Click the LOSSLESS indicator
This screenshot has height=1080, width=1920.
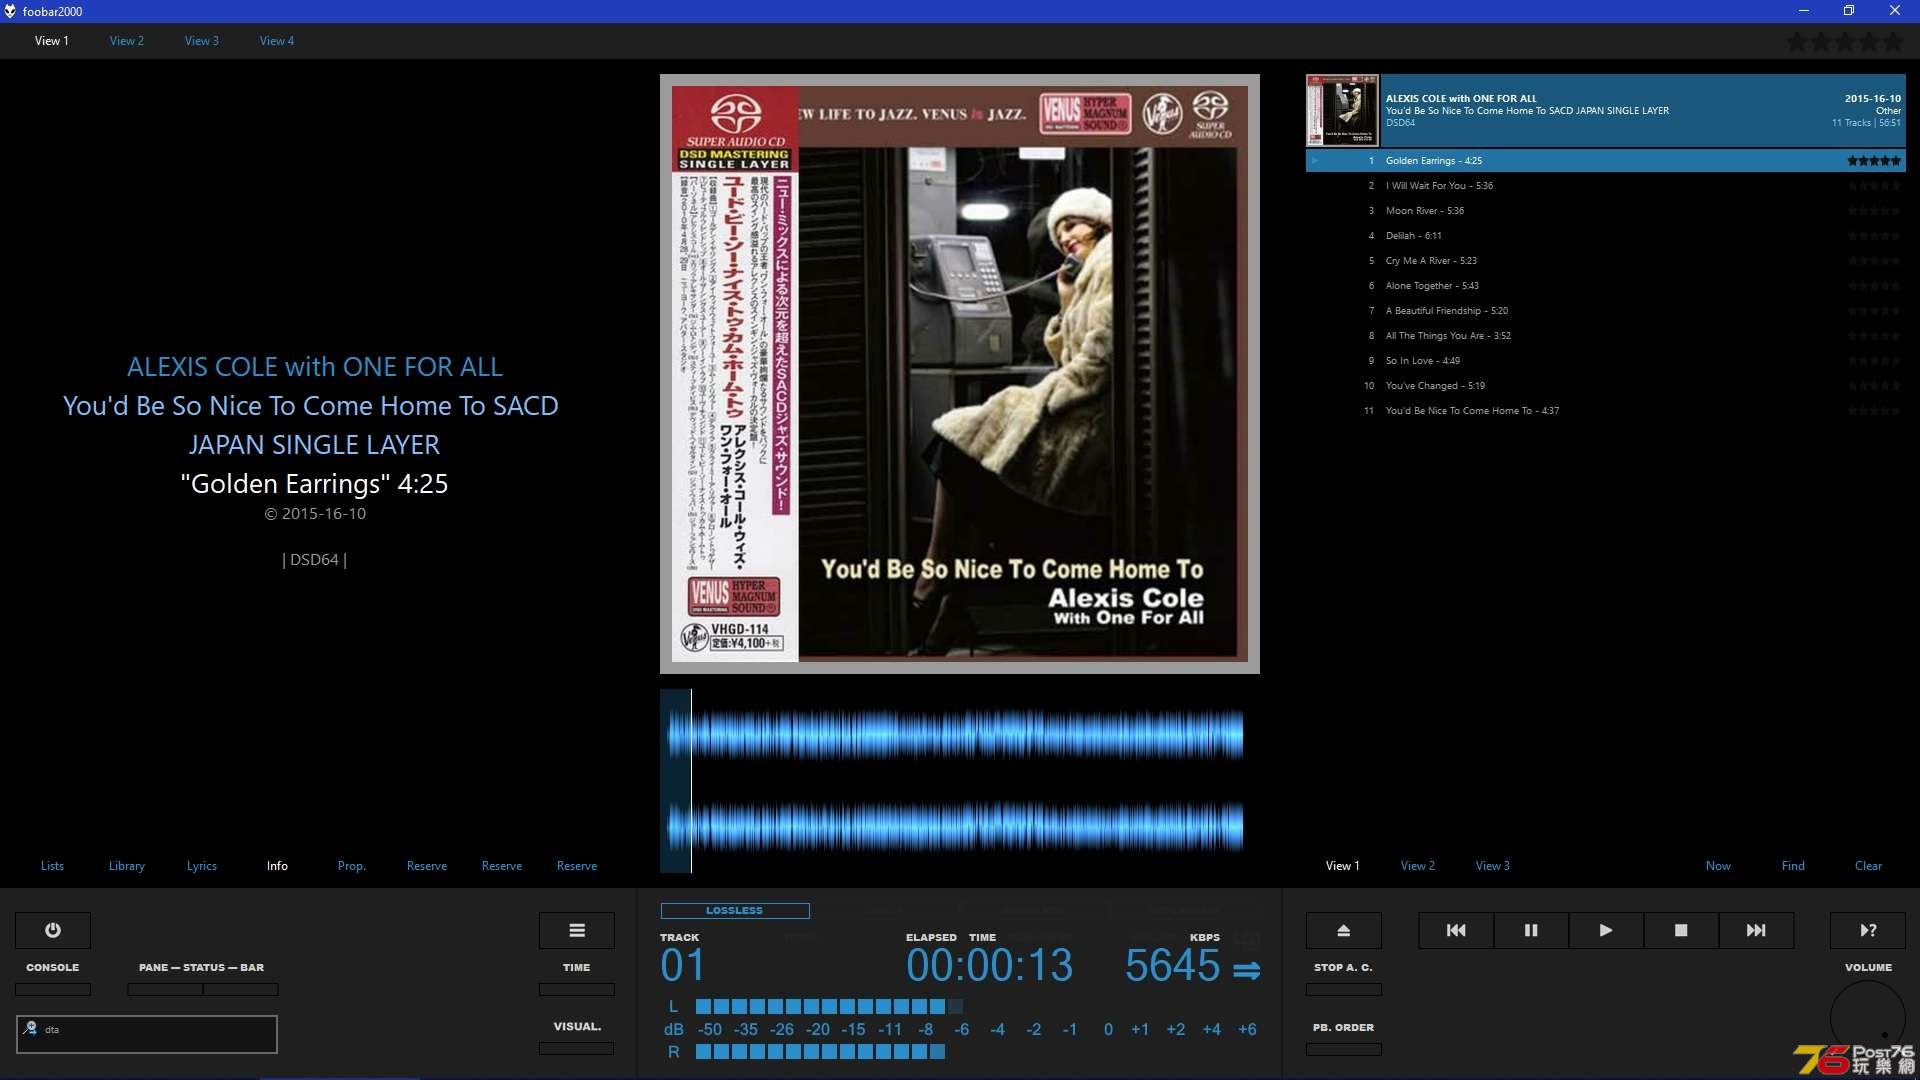click(735, 911)
